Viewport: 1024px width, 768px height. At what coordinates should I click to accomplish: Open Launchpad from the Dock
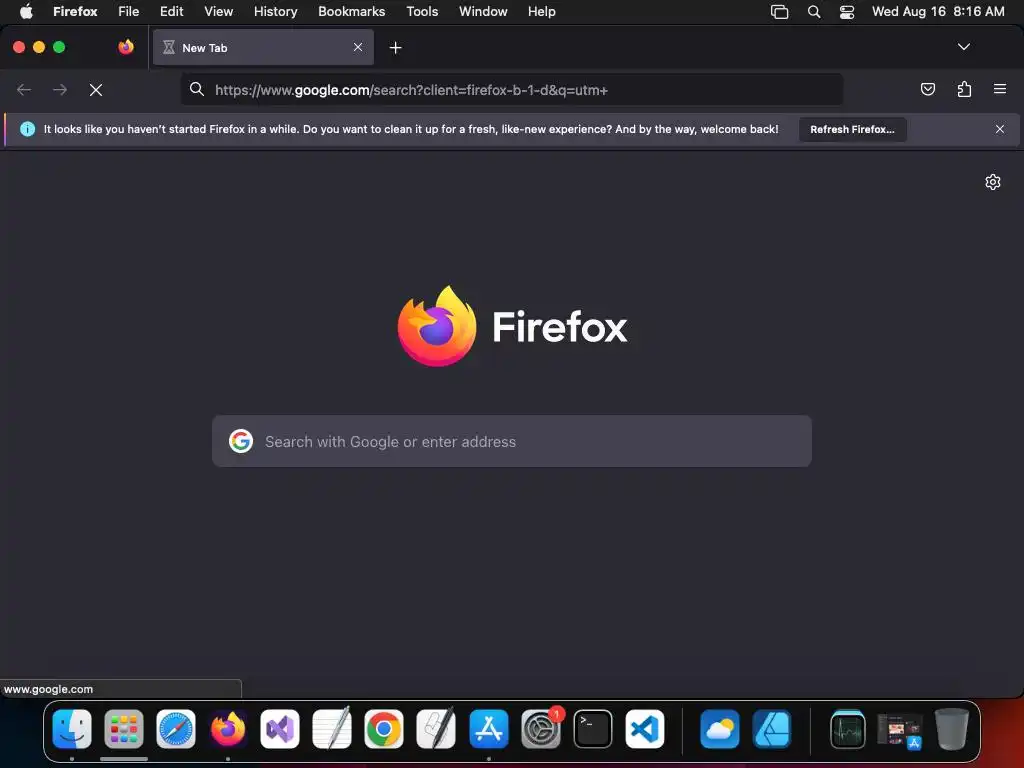click(x=124, y=729)
